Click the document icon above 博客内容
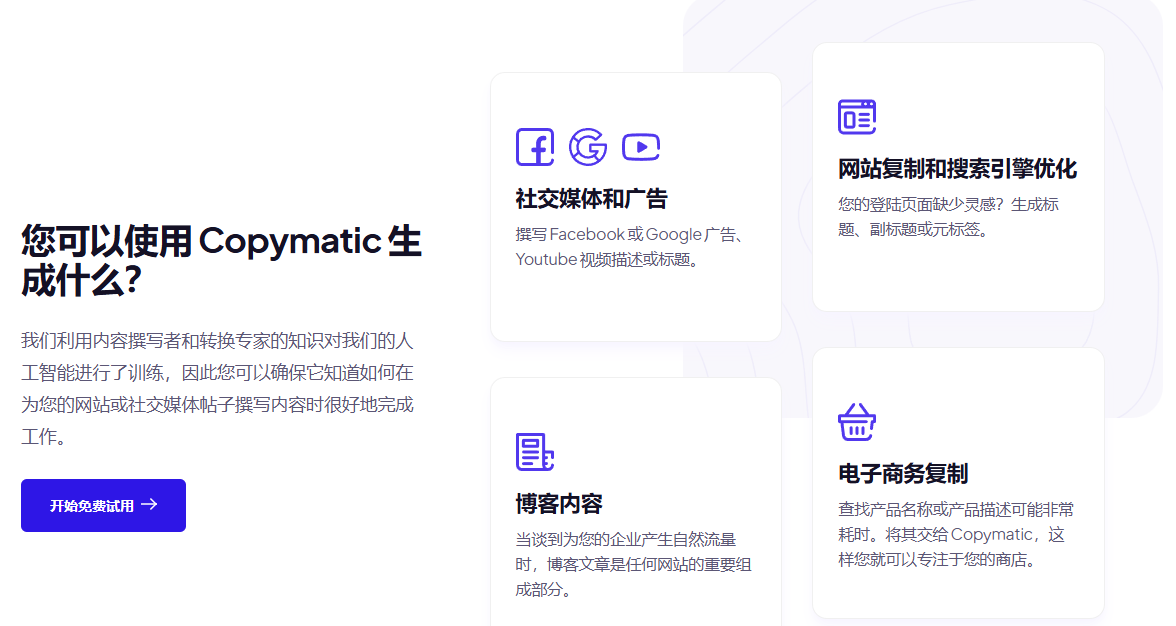Viewport: 1176px width, 626px height. pyautogui.click(x=535, y=452)
